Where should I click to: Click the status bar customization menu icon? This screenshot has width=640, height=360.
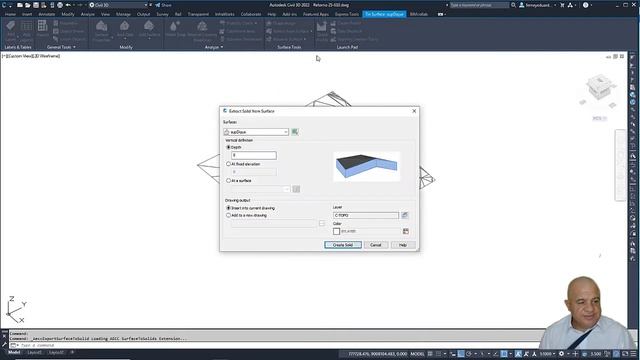633,354
